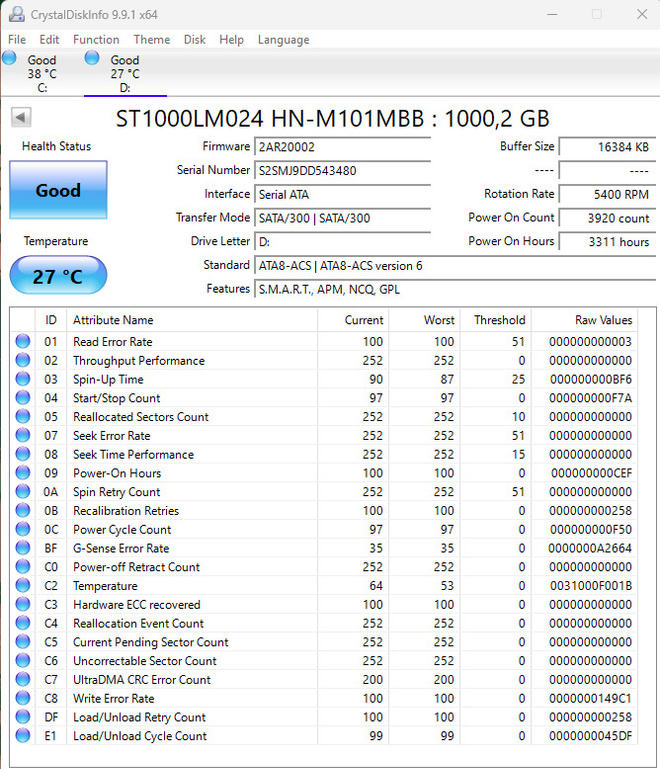Image resolution: width=660 pixels, height=769 pixels.
Task: Click G-Sense Error Rate status orb
Action: [23, 547]
